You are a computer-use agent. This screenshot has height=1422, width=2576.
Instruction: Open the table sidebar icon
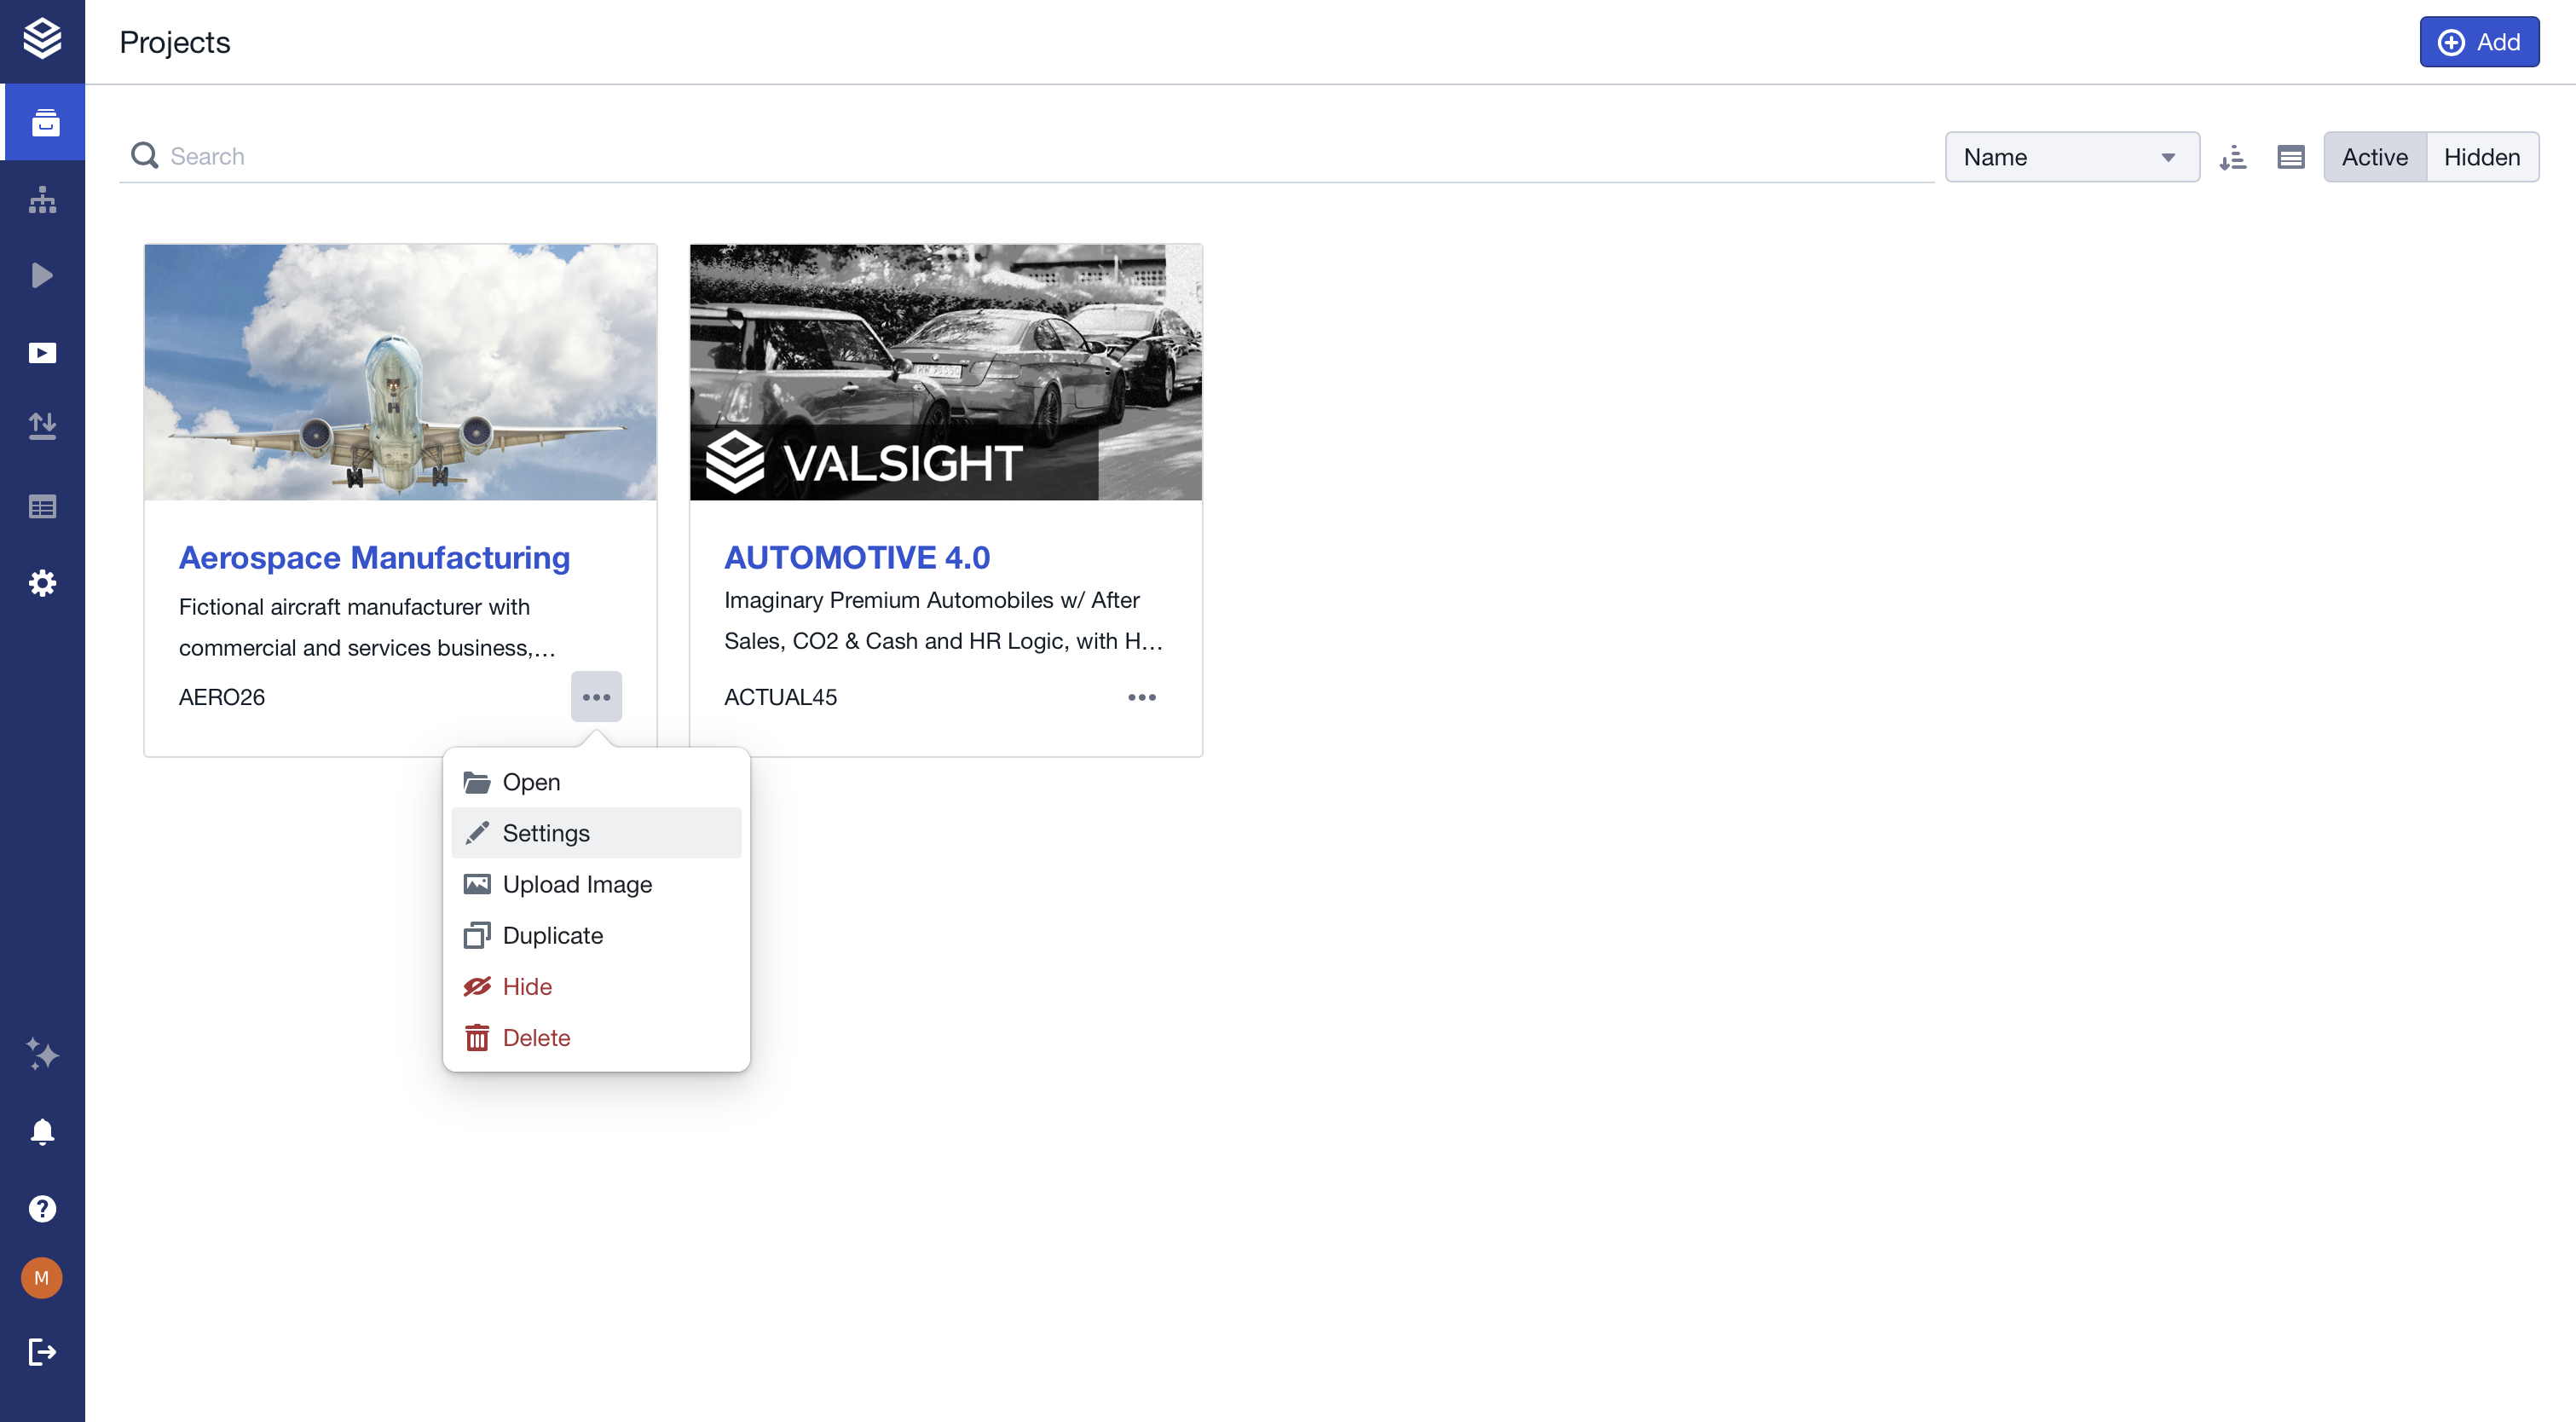click(x=42, y=507)
